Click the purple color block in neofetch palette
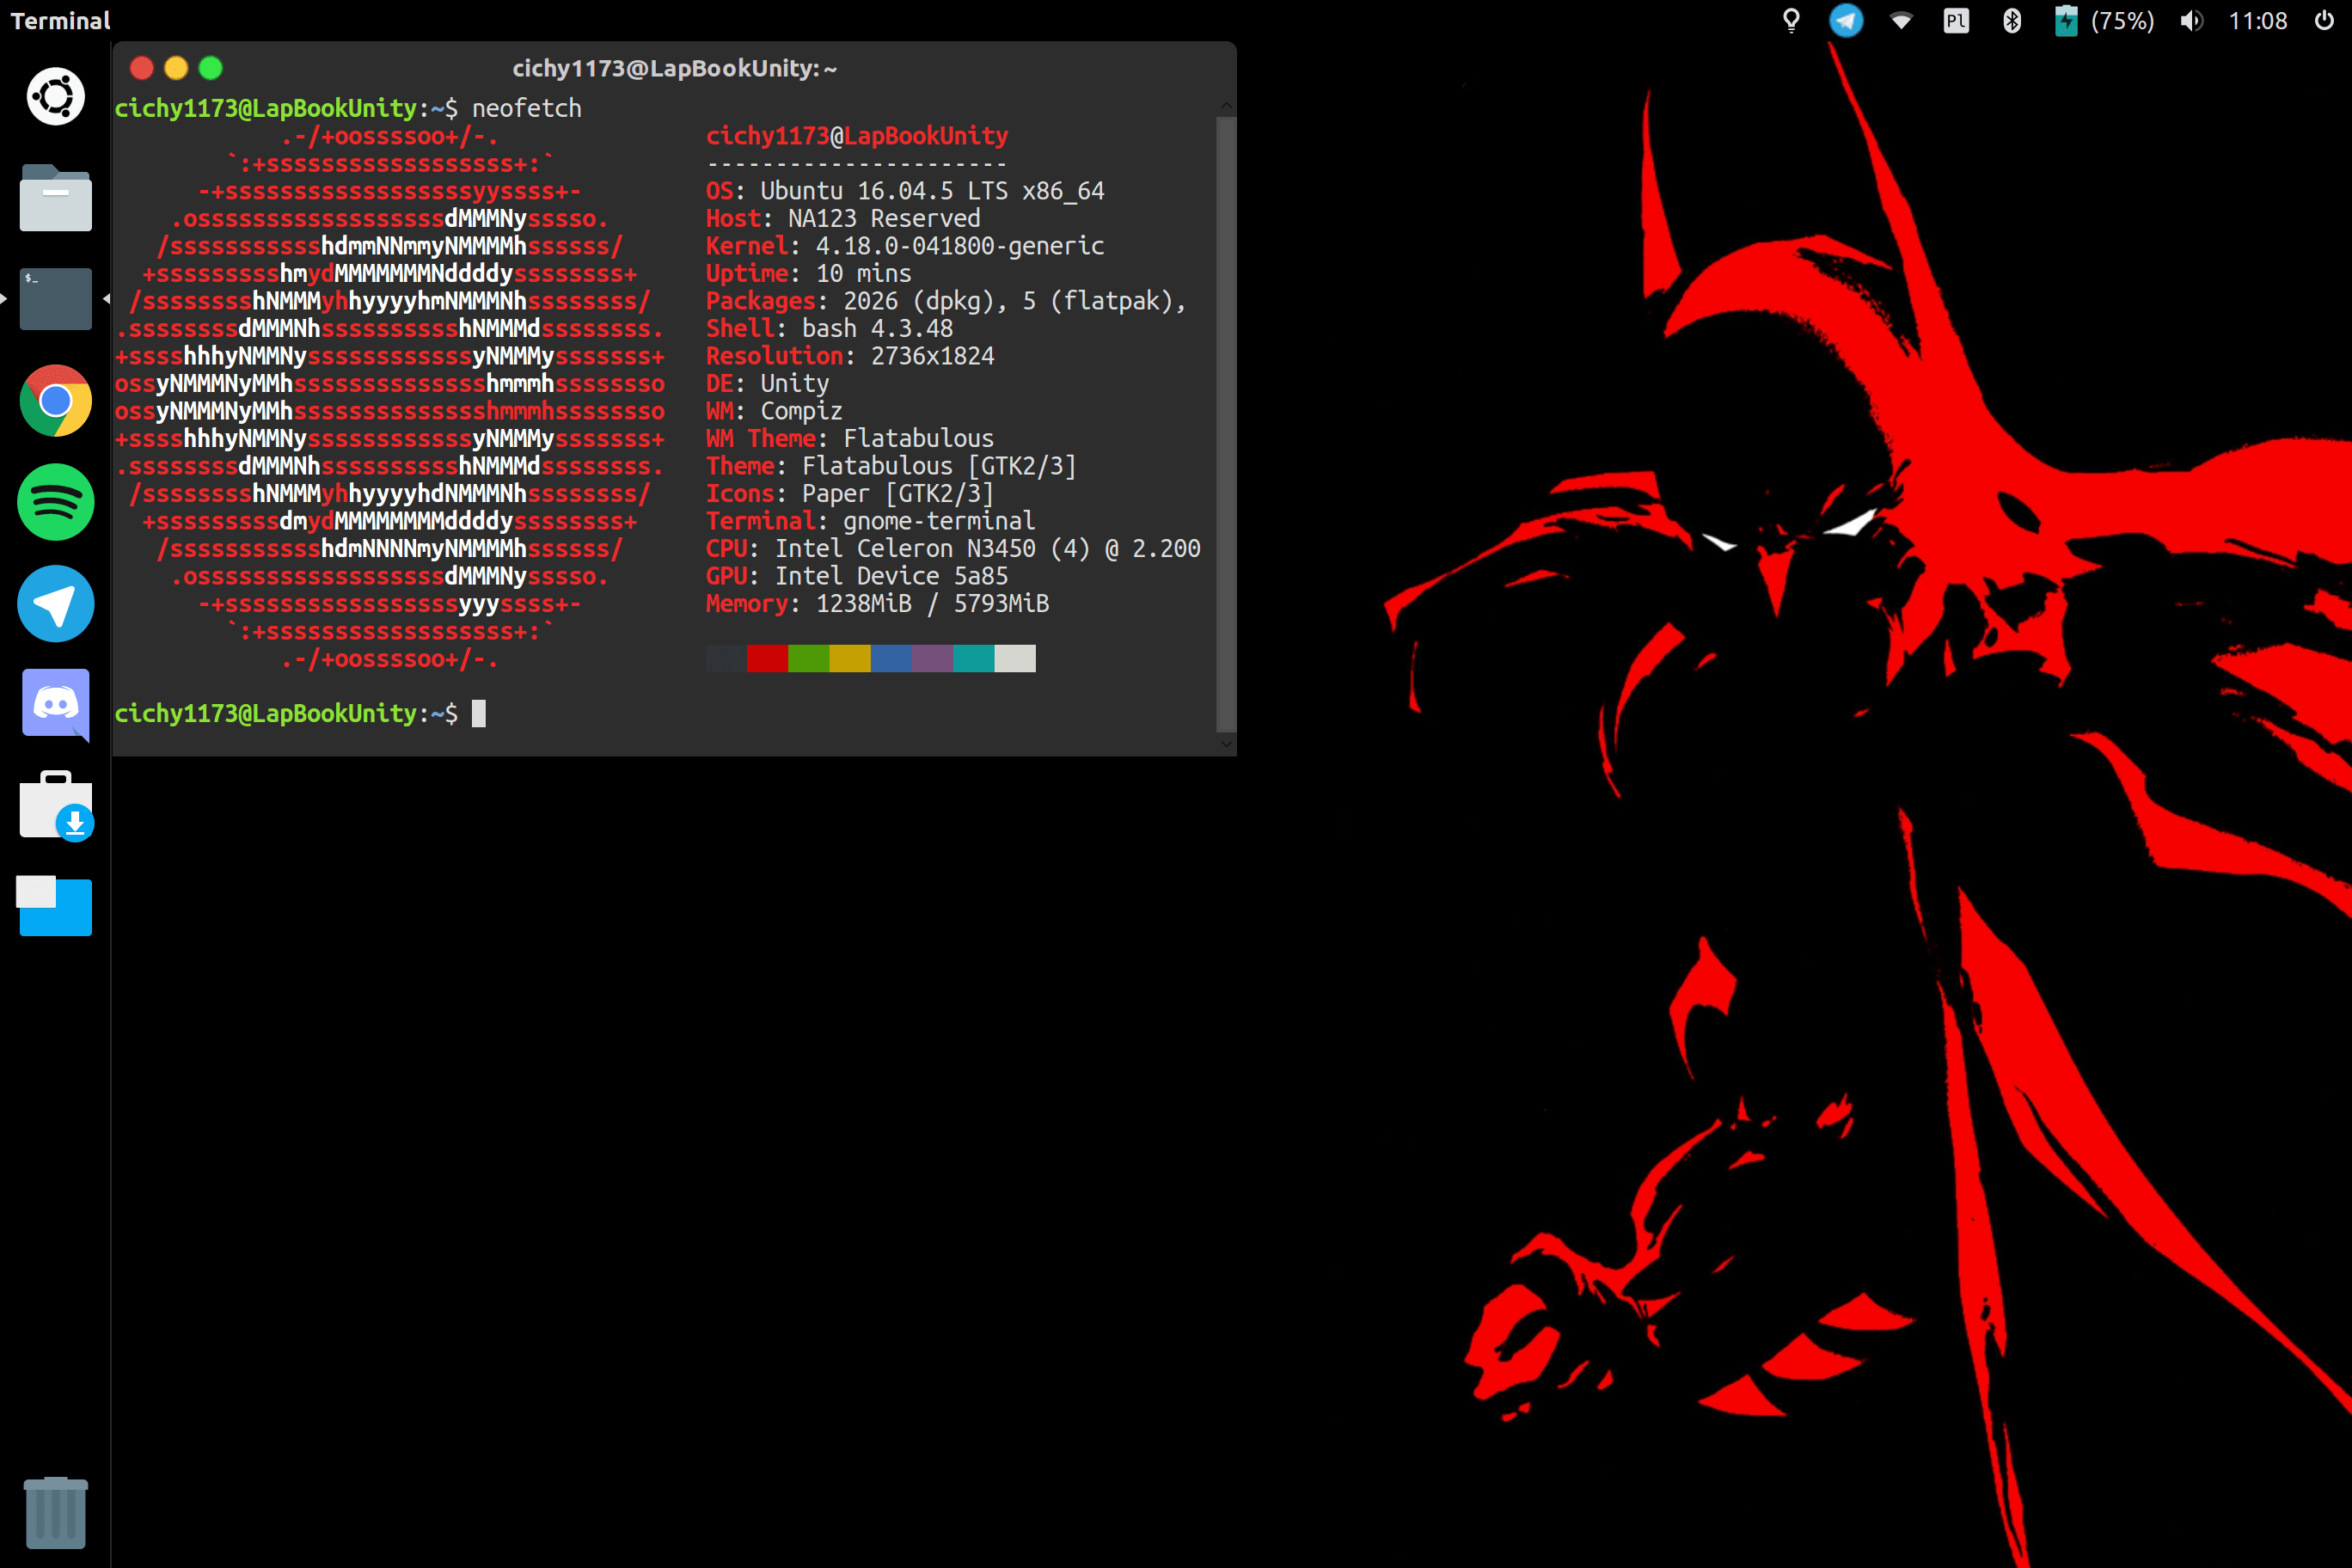The height and width of the screenshot is (1568, 2352). [x=932, y=658]
